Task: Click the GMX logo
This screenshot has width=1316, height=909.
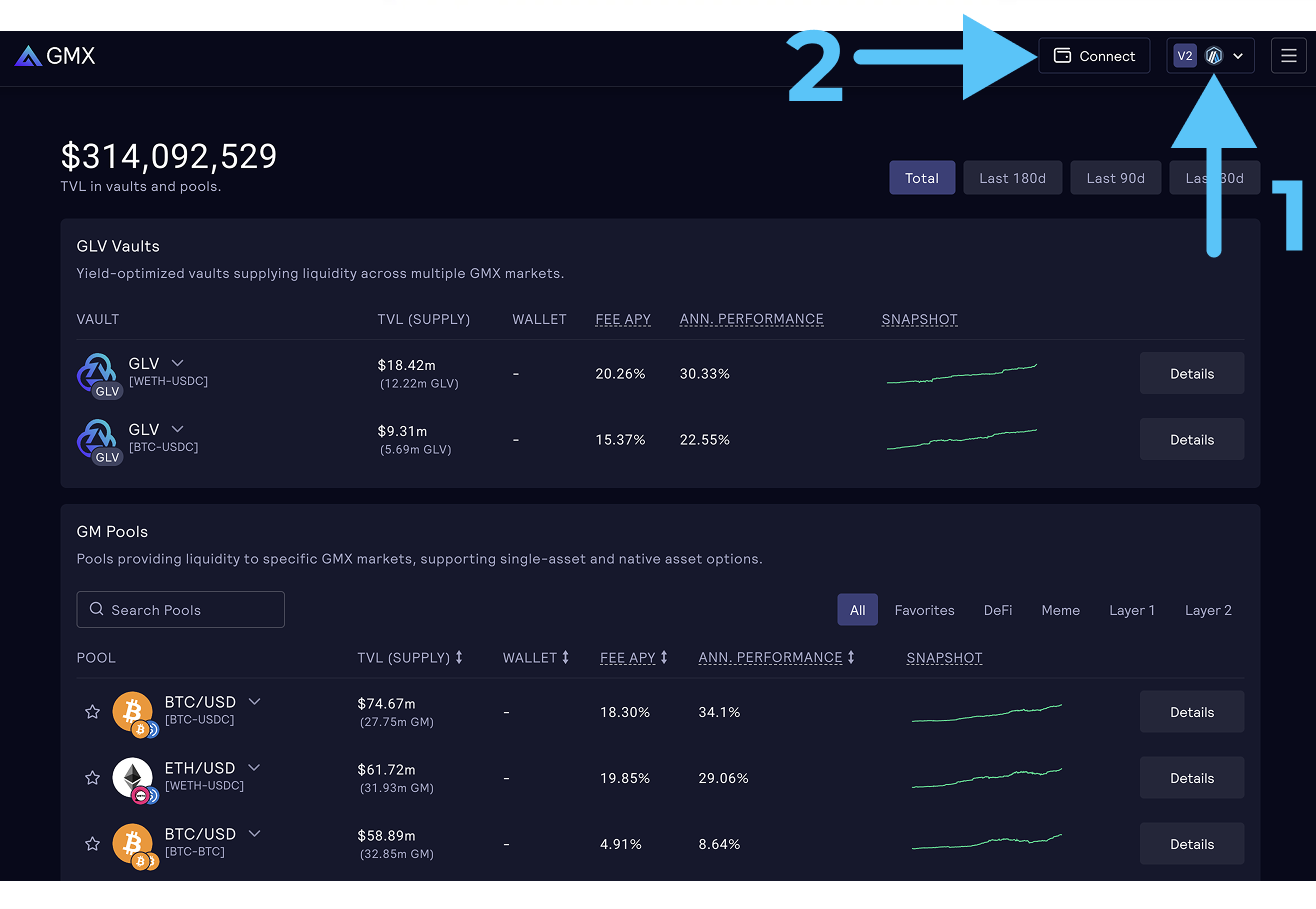Action: pyautogui.click(x=55, y=56)
